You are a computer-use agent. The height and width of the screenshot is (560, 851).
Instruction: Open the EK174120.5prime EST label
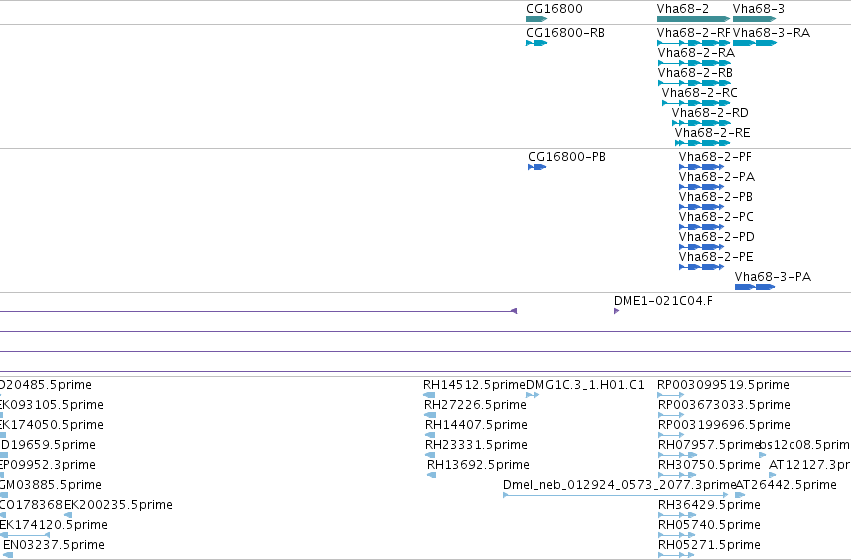[x=54, y=525]
